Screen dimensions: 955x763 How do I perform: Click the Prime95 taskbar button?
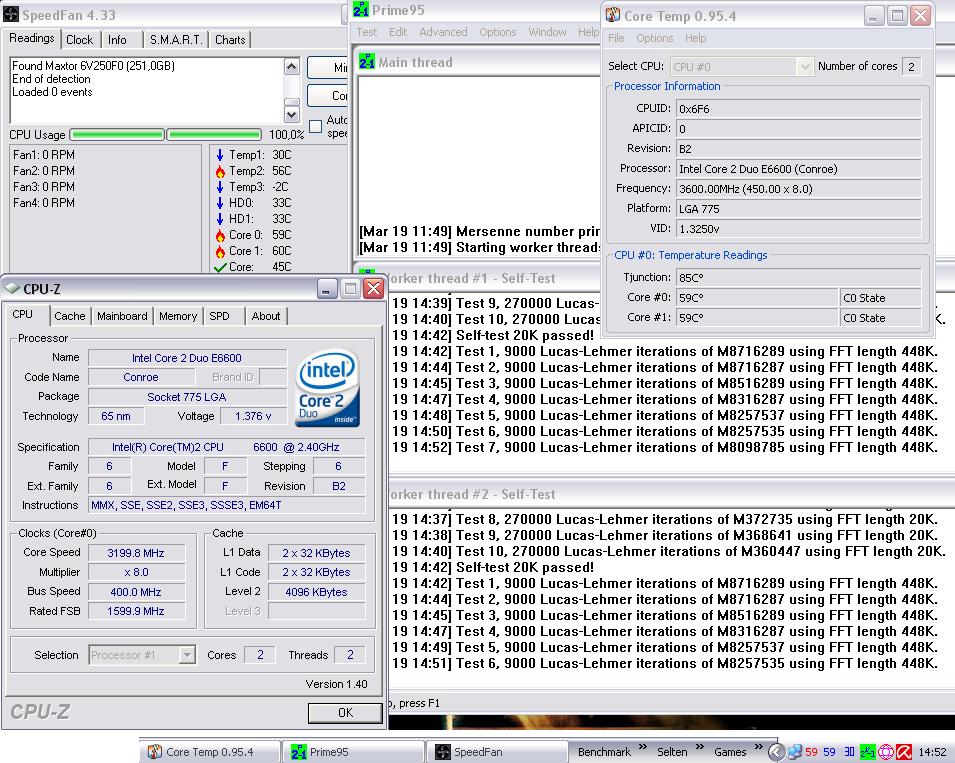pos(353,752)
